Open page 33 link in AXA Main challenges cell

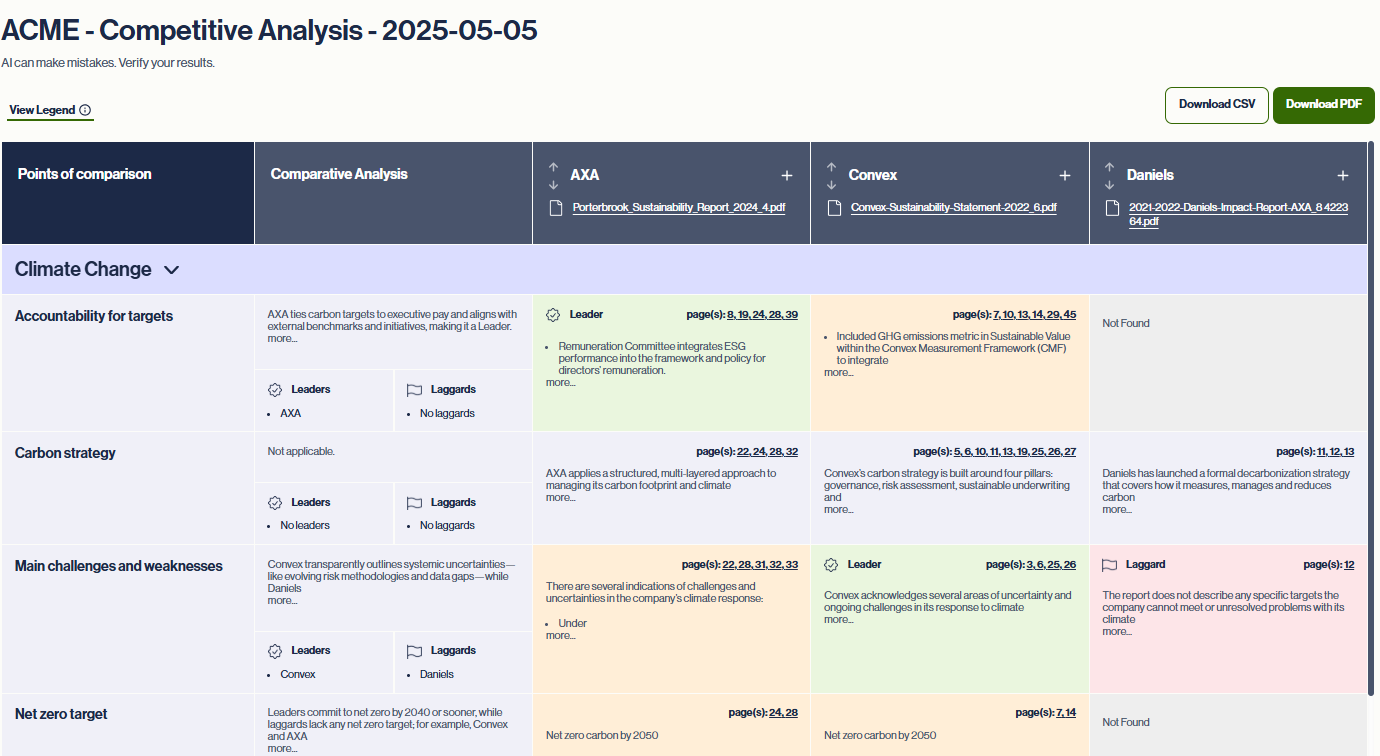(x=792, y=564)
